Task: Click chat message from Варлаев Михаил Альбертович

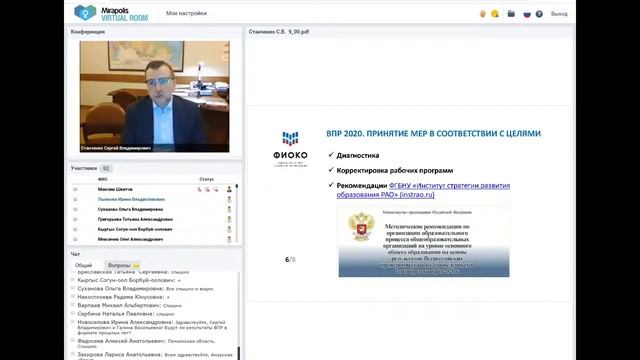Action: coord(129,305)
